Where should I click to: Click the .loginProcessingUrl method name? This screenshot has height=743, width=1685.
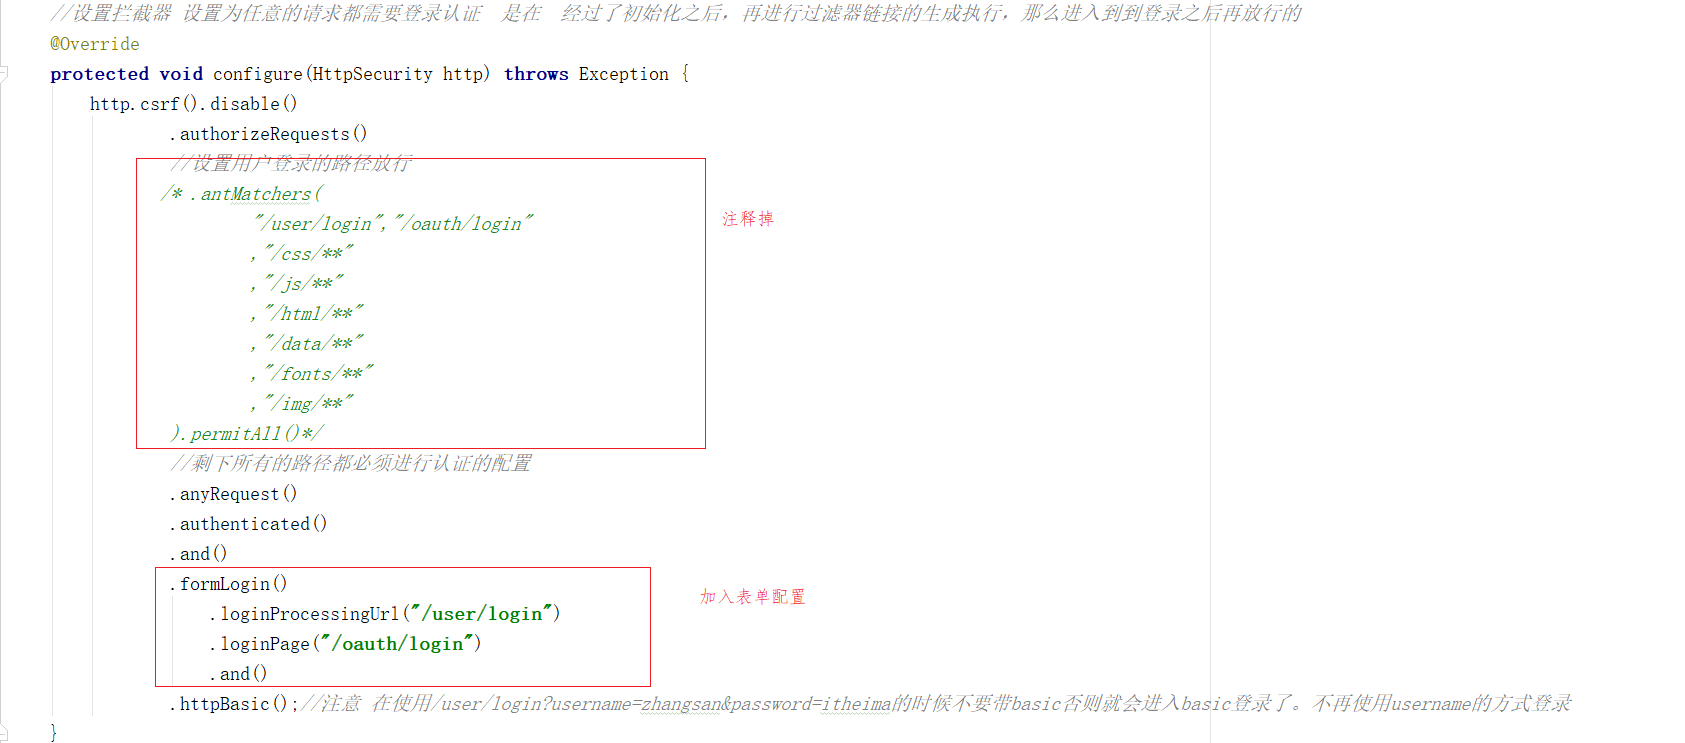click(x=305, y=614)
